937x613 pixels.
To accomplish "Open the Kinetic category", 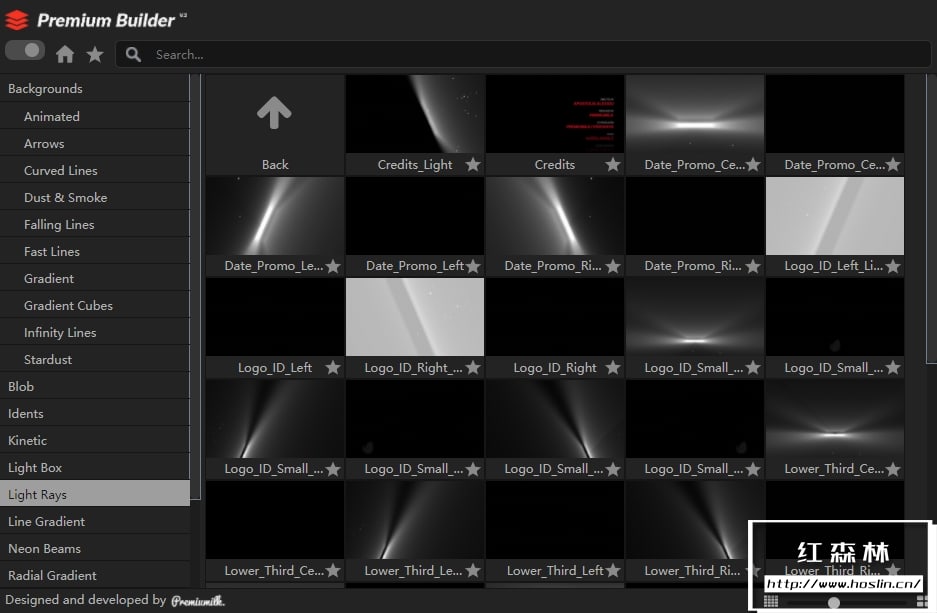I will 95,440.
